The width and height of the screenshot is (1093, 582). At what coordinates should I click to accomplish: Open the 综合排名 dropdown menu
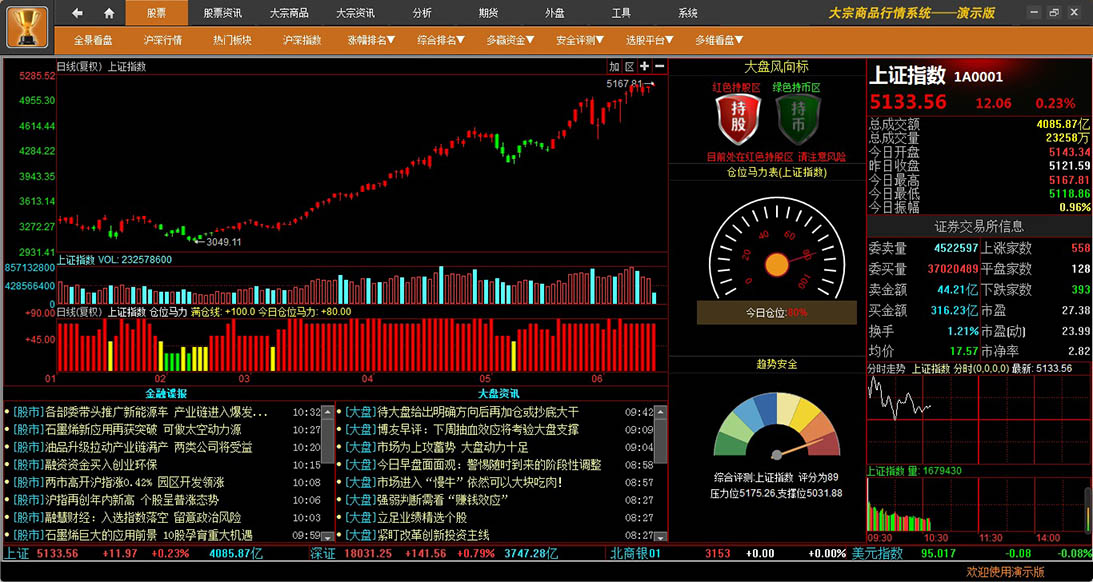(441, 40)
